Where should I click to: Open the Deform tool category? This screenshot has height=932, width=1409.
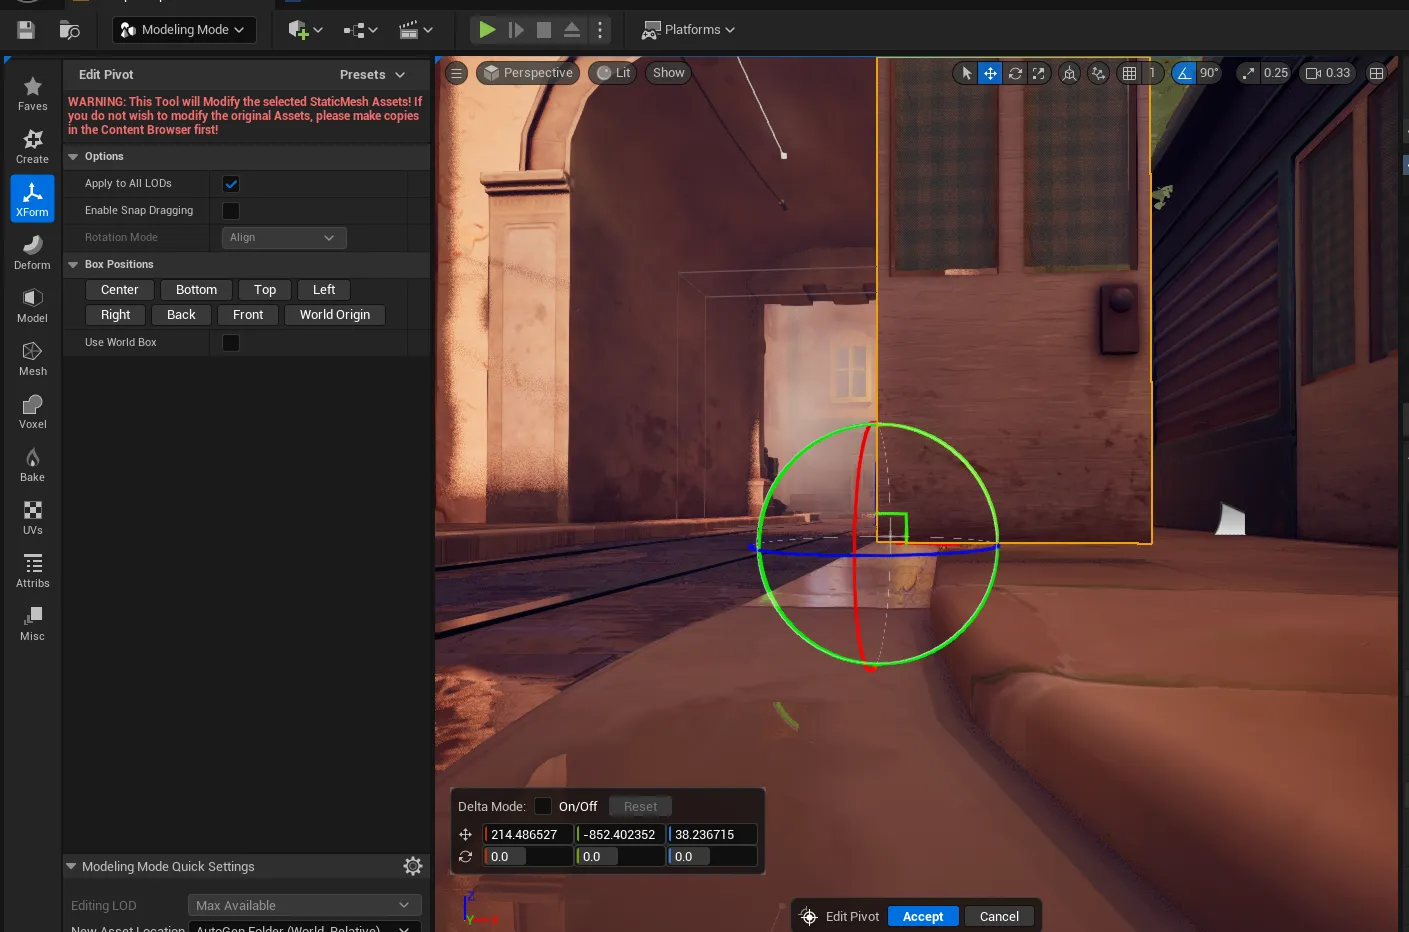pos(32,252)
